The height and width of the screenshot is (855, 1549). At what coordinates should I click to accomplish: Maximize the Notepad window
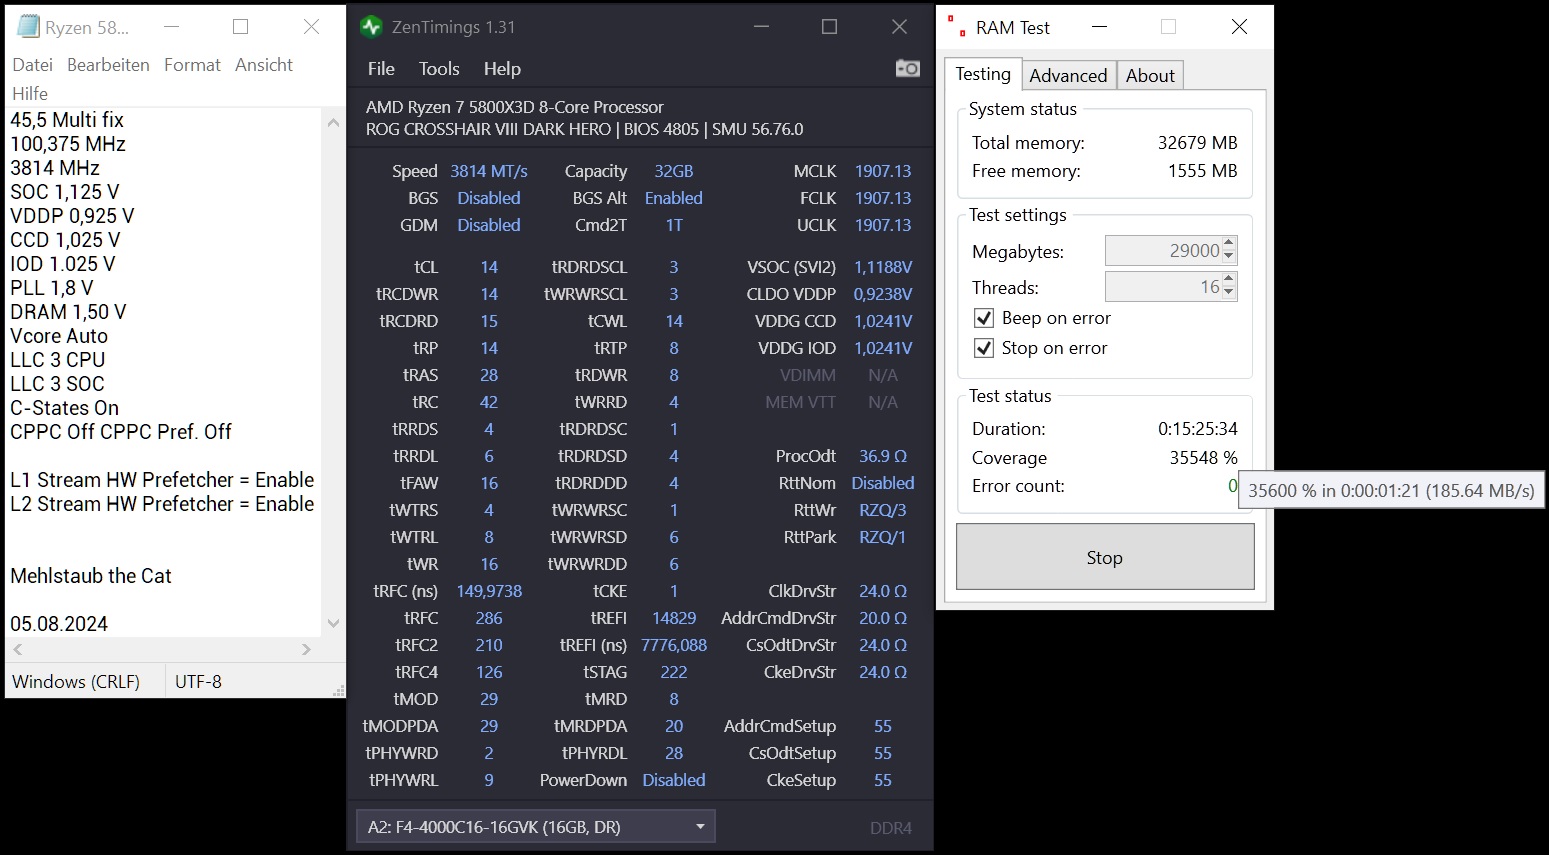[240, 27]
